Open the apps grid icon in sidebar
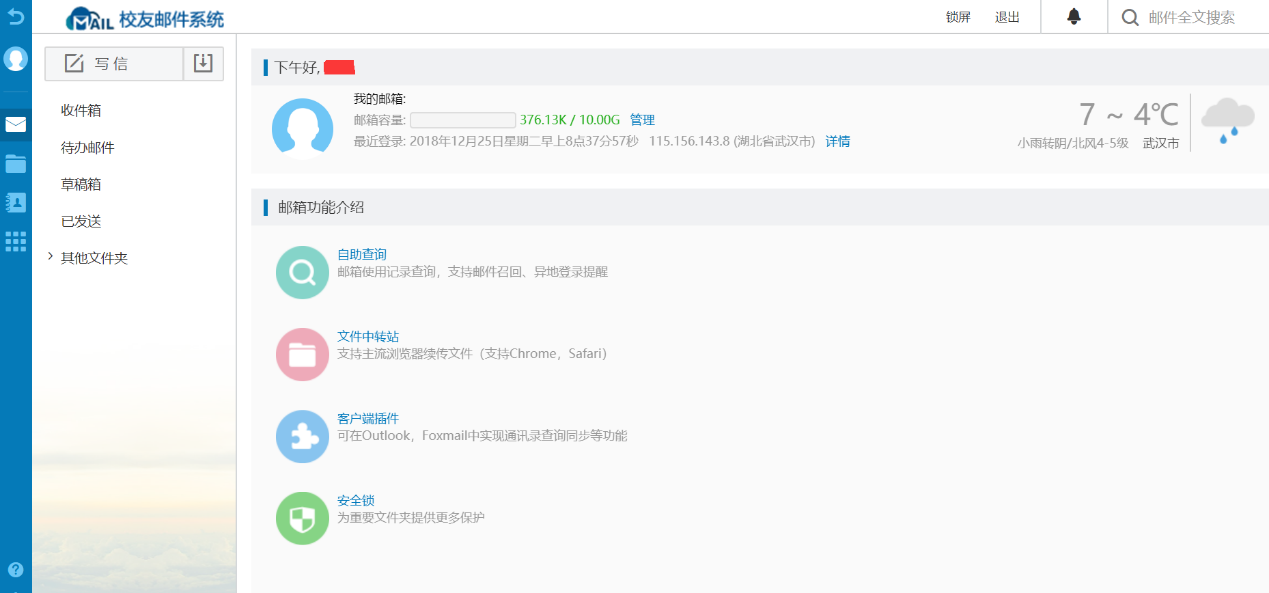The height and width of the screenshot is (593, 1269). [x=15, y=241]
